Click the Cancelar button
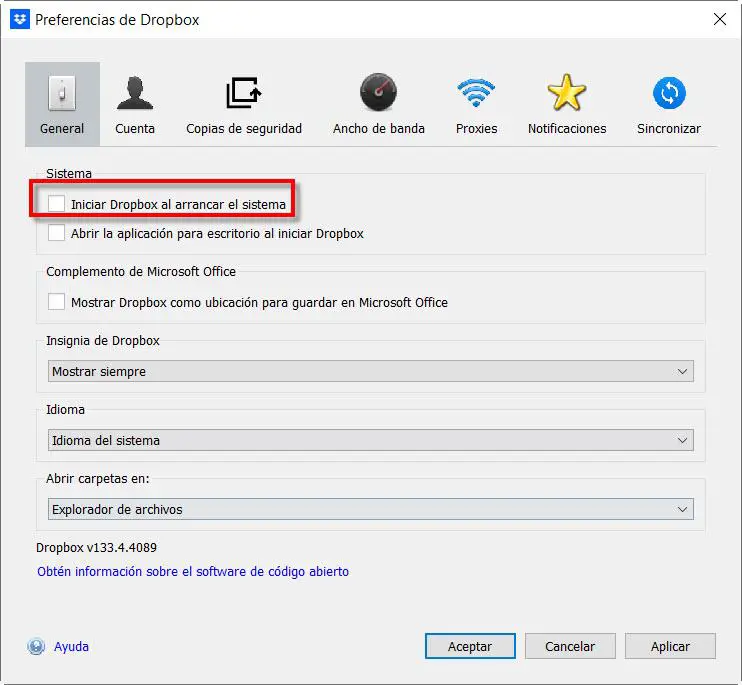This screenshot has width=742, height=685. pos(569,646)
